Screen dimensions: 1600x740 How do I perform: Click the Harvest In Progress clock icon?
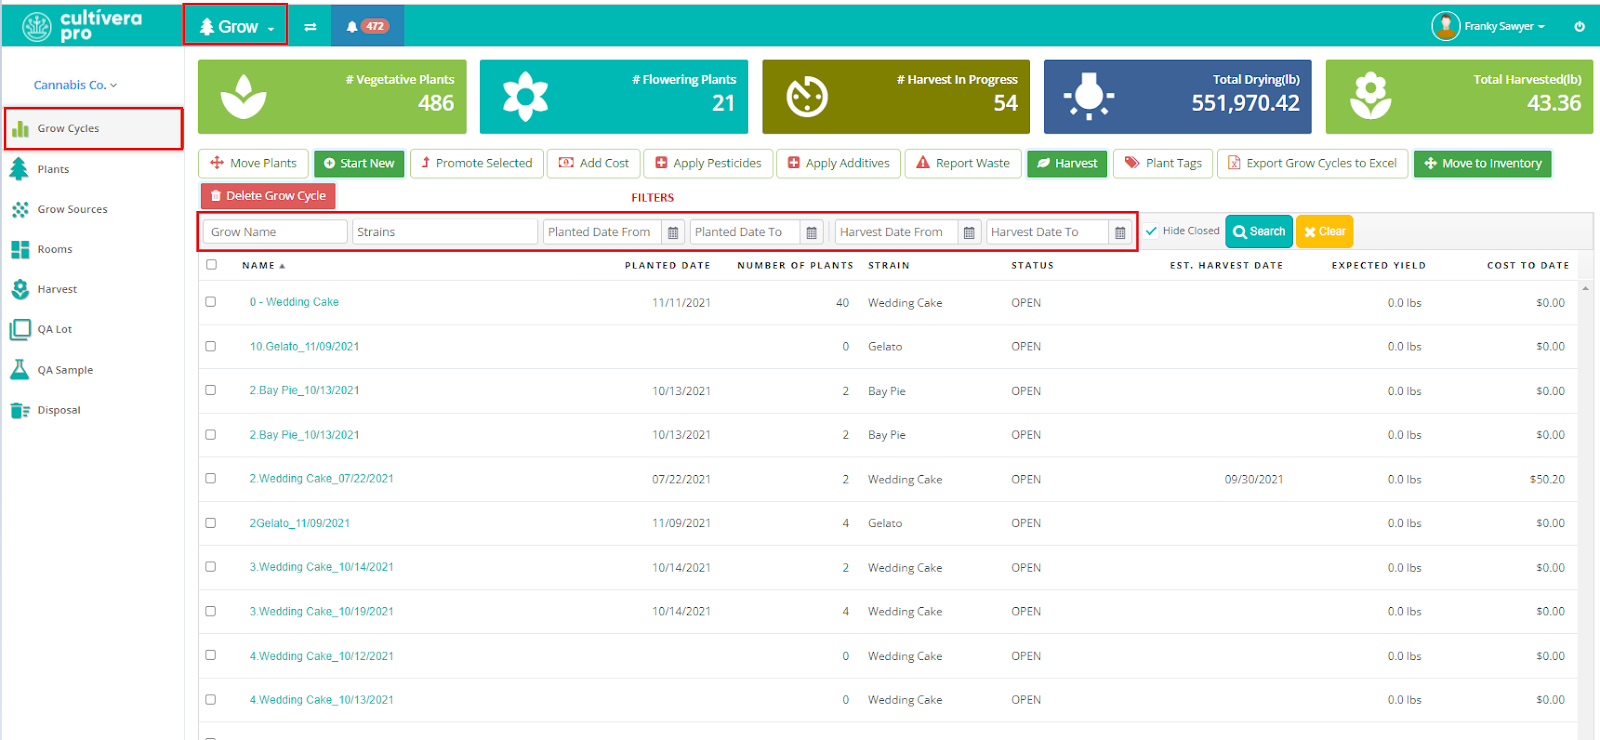(807, 97)
